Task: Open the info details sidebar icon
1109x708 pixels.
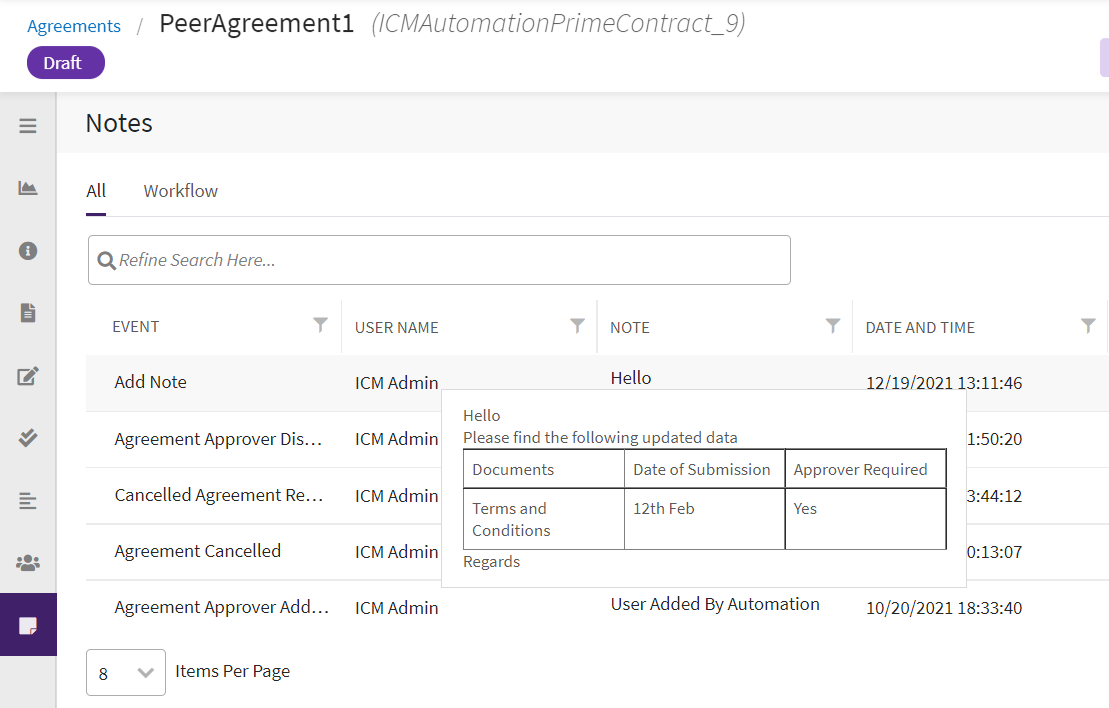Action: tap(28, 251)
